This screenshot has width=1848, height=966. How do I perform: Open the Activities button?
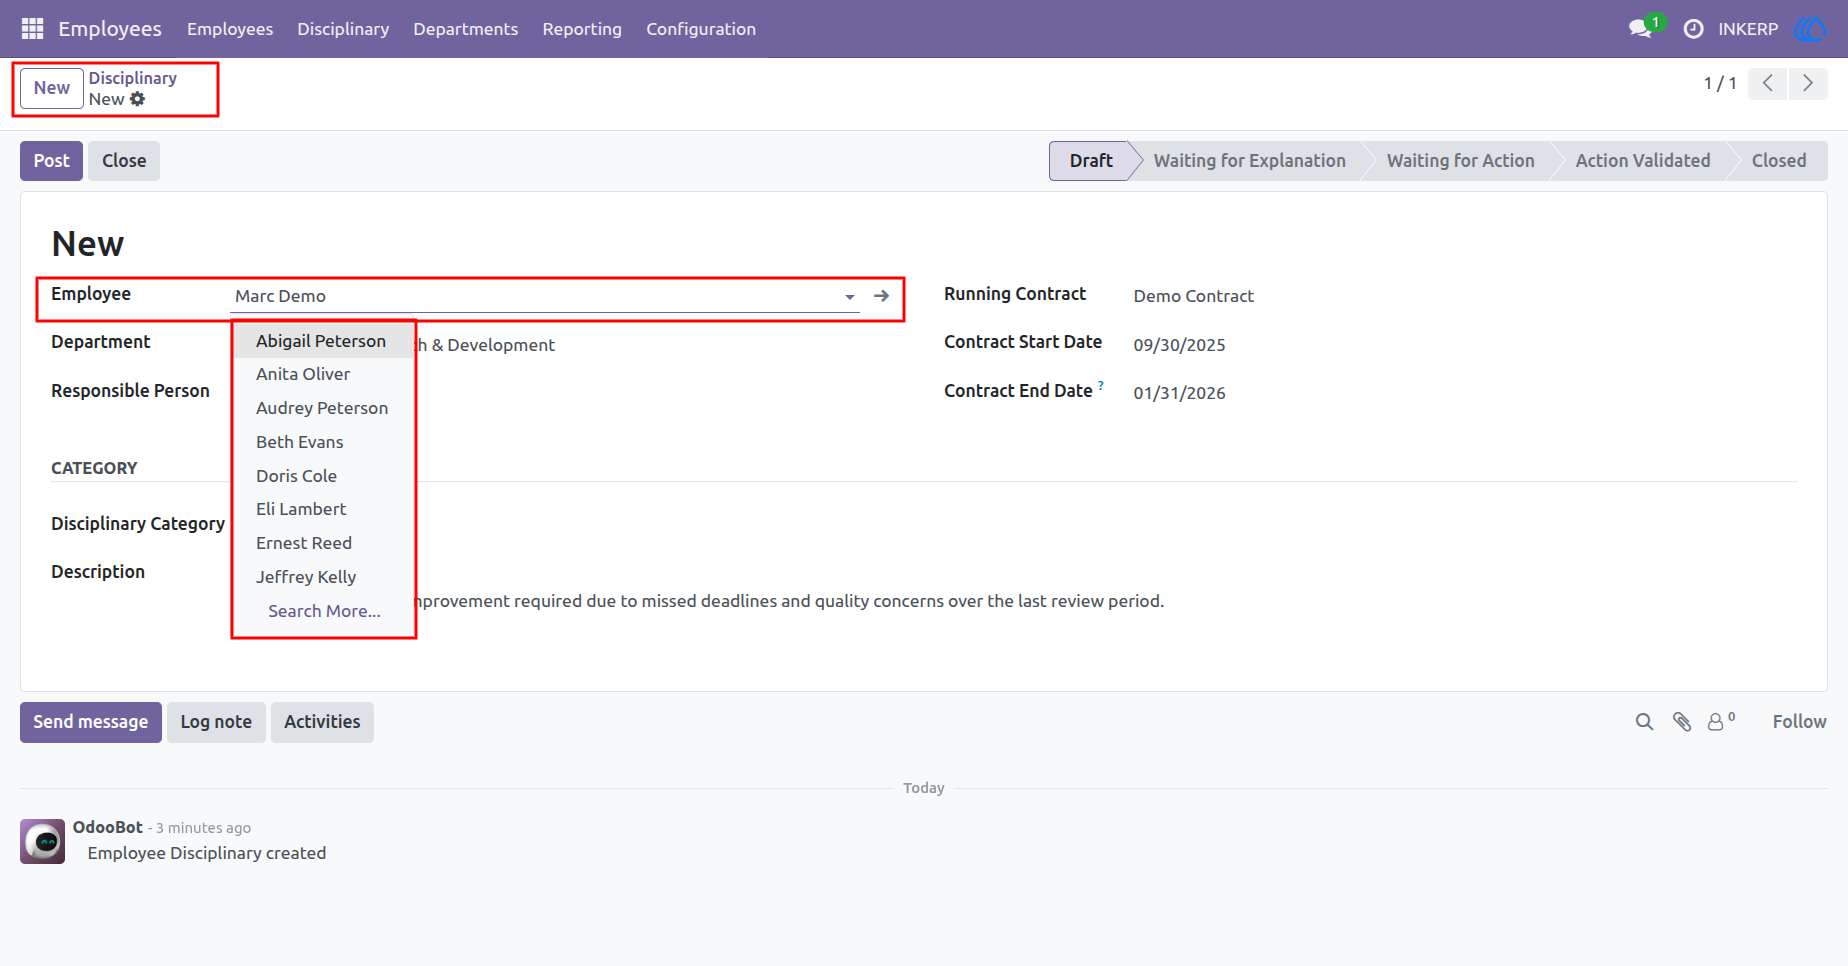coord(322,722)
